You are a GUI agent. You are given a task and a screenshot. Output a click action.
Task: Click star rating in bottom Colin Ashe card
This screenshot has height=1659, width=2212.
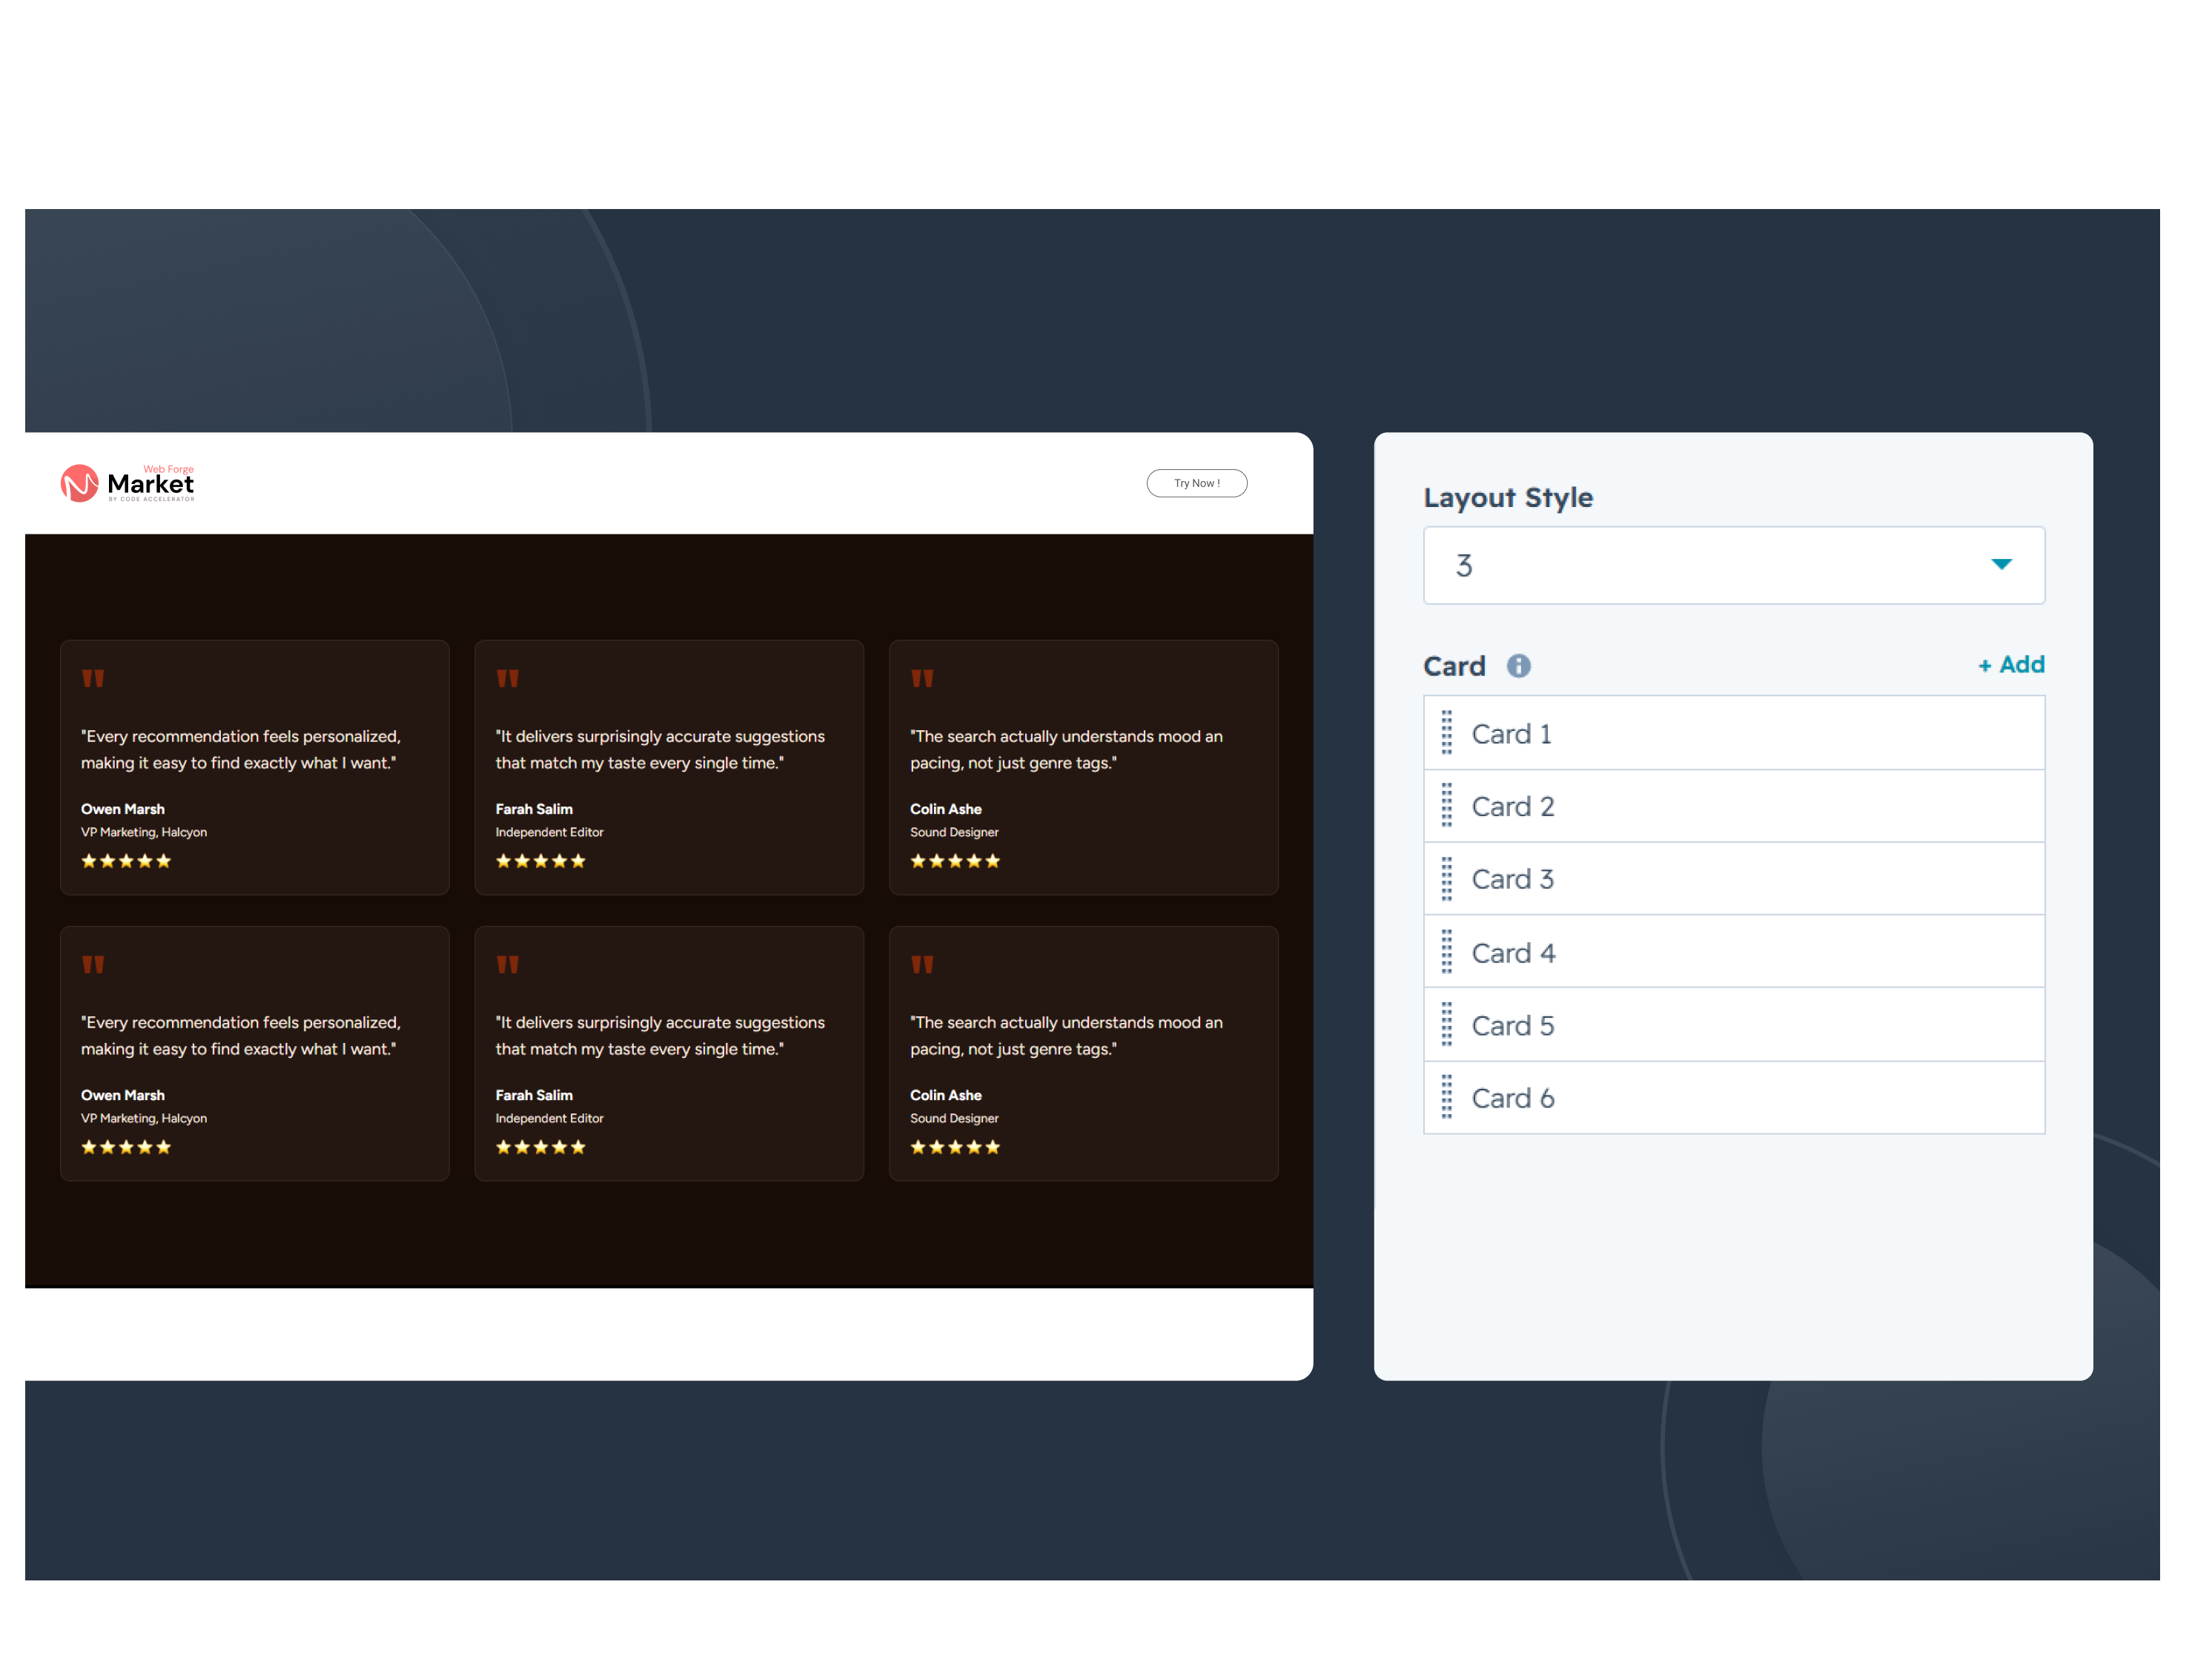click(x=955, y=1147)
